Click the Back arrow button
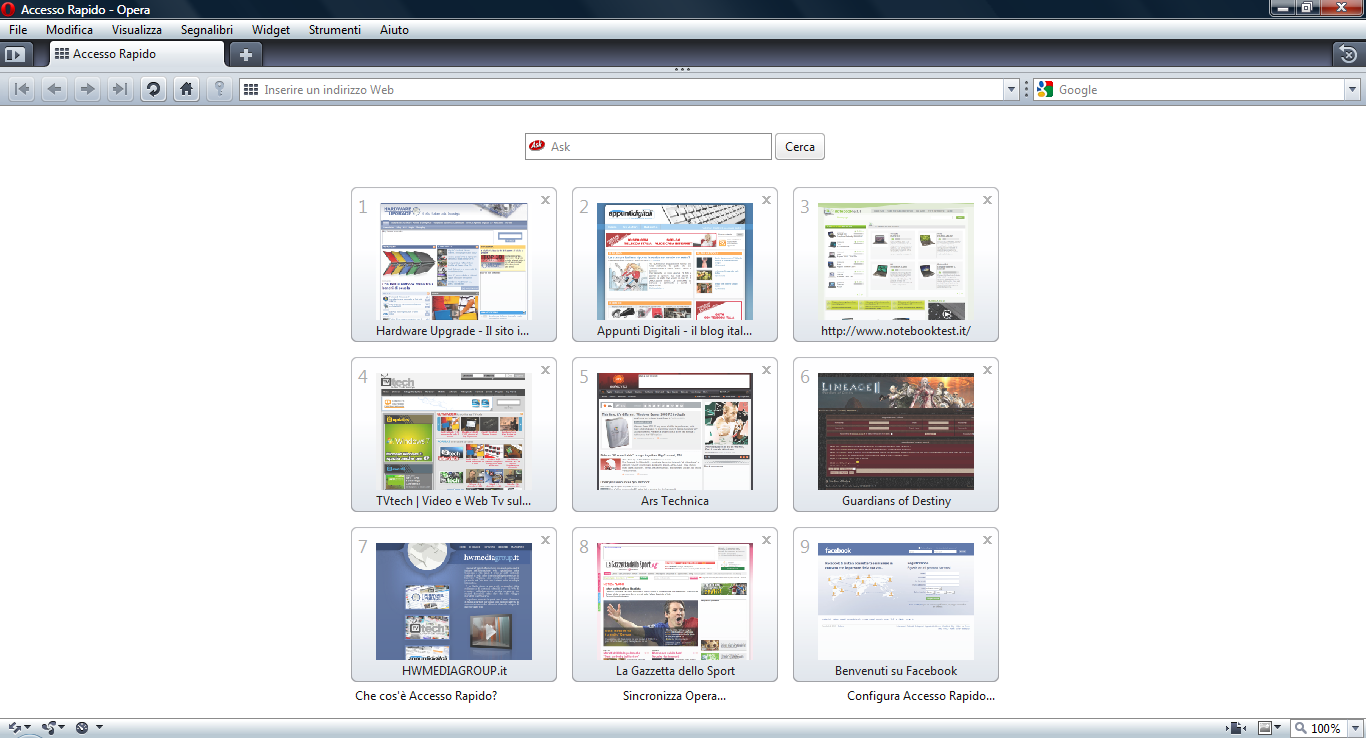This screenshot has width=1366, height=738. click(55, 89)
